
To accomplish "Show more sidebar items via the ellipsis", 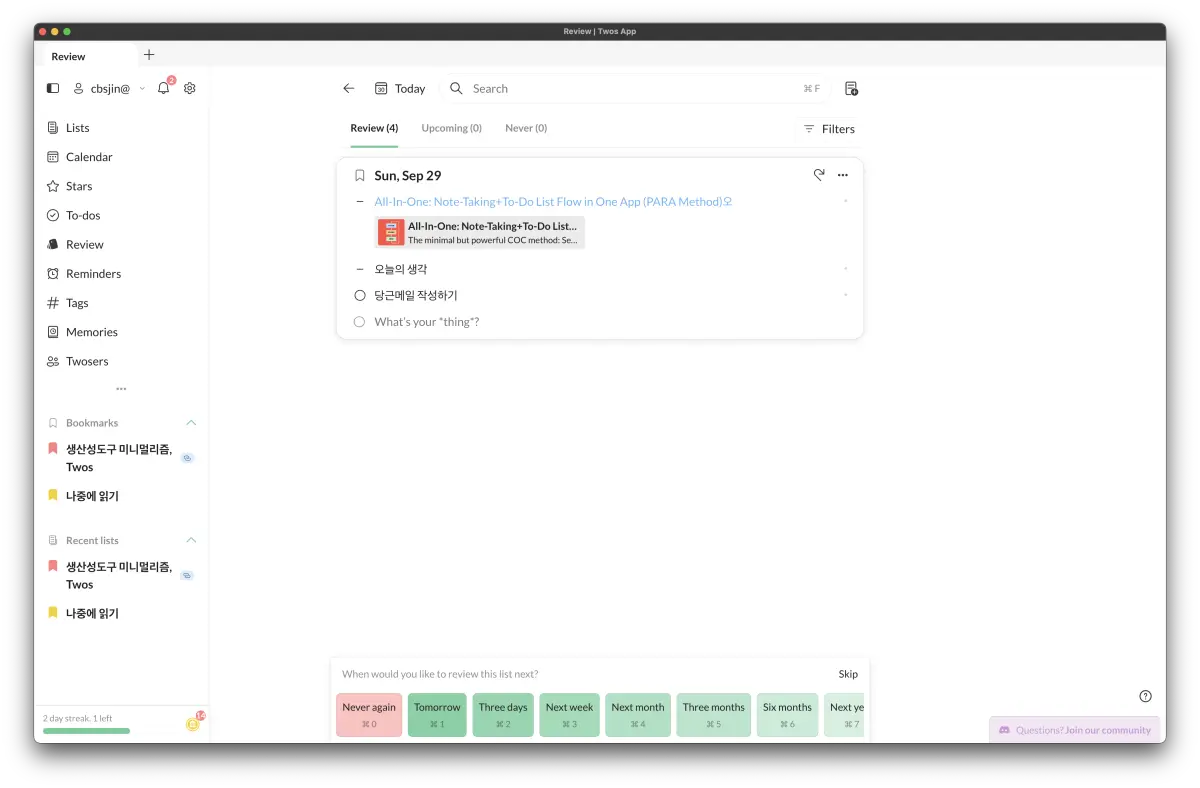I will (x=121, y=389).
